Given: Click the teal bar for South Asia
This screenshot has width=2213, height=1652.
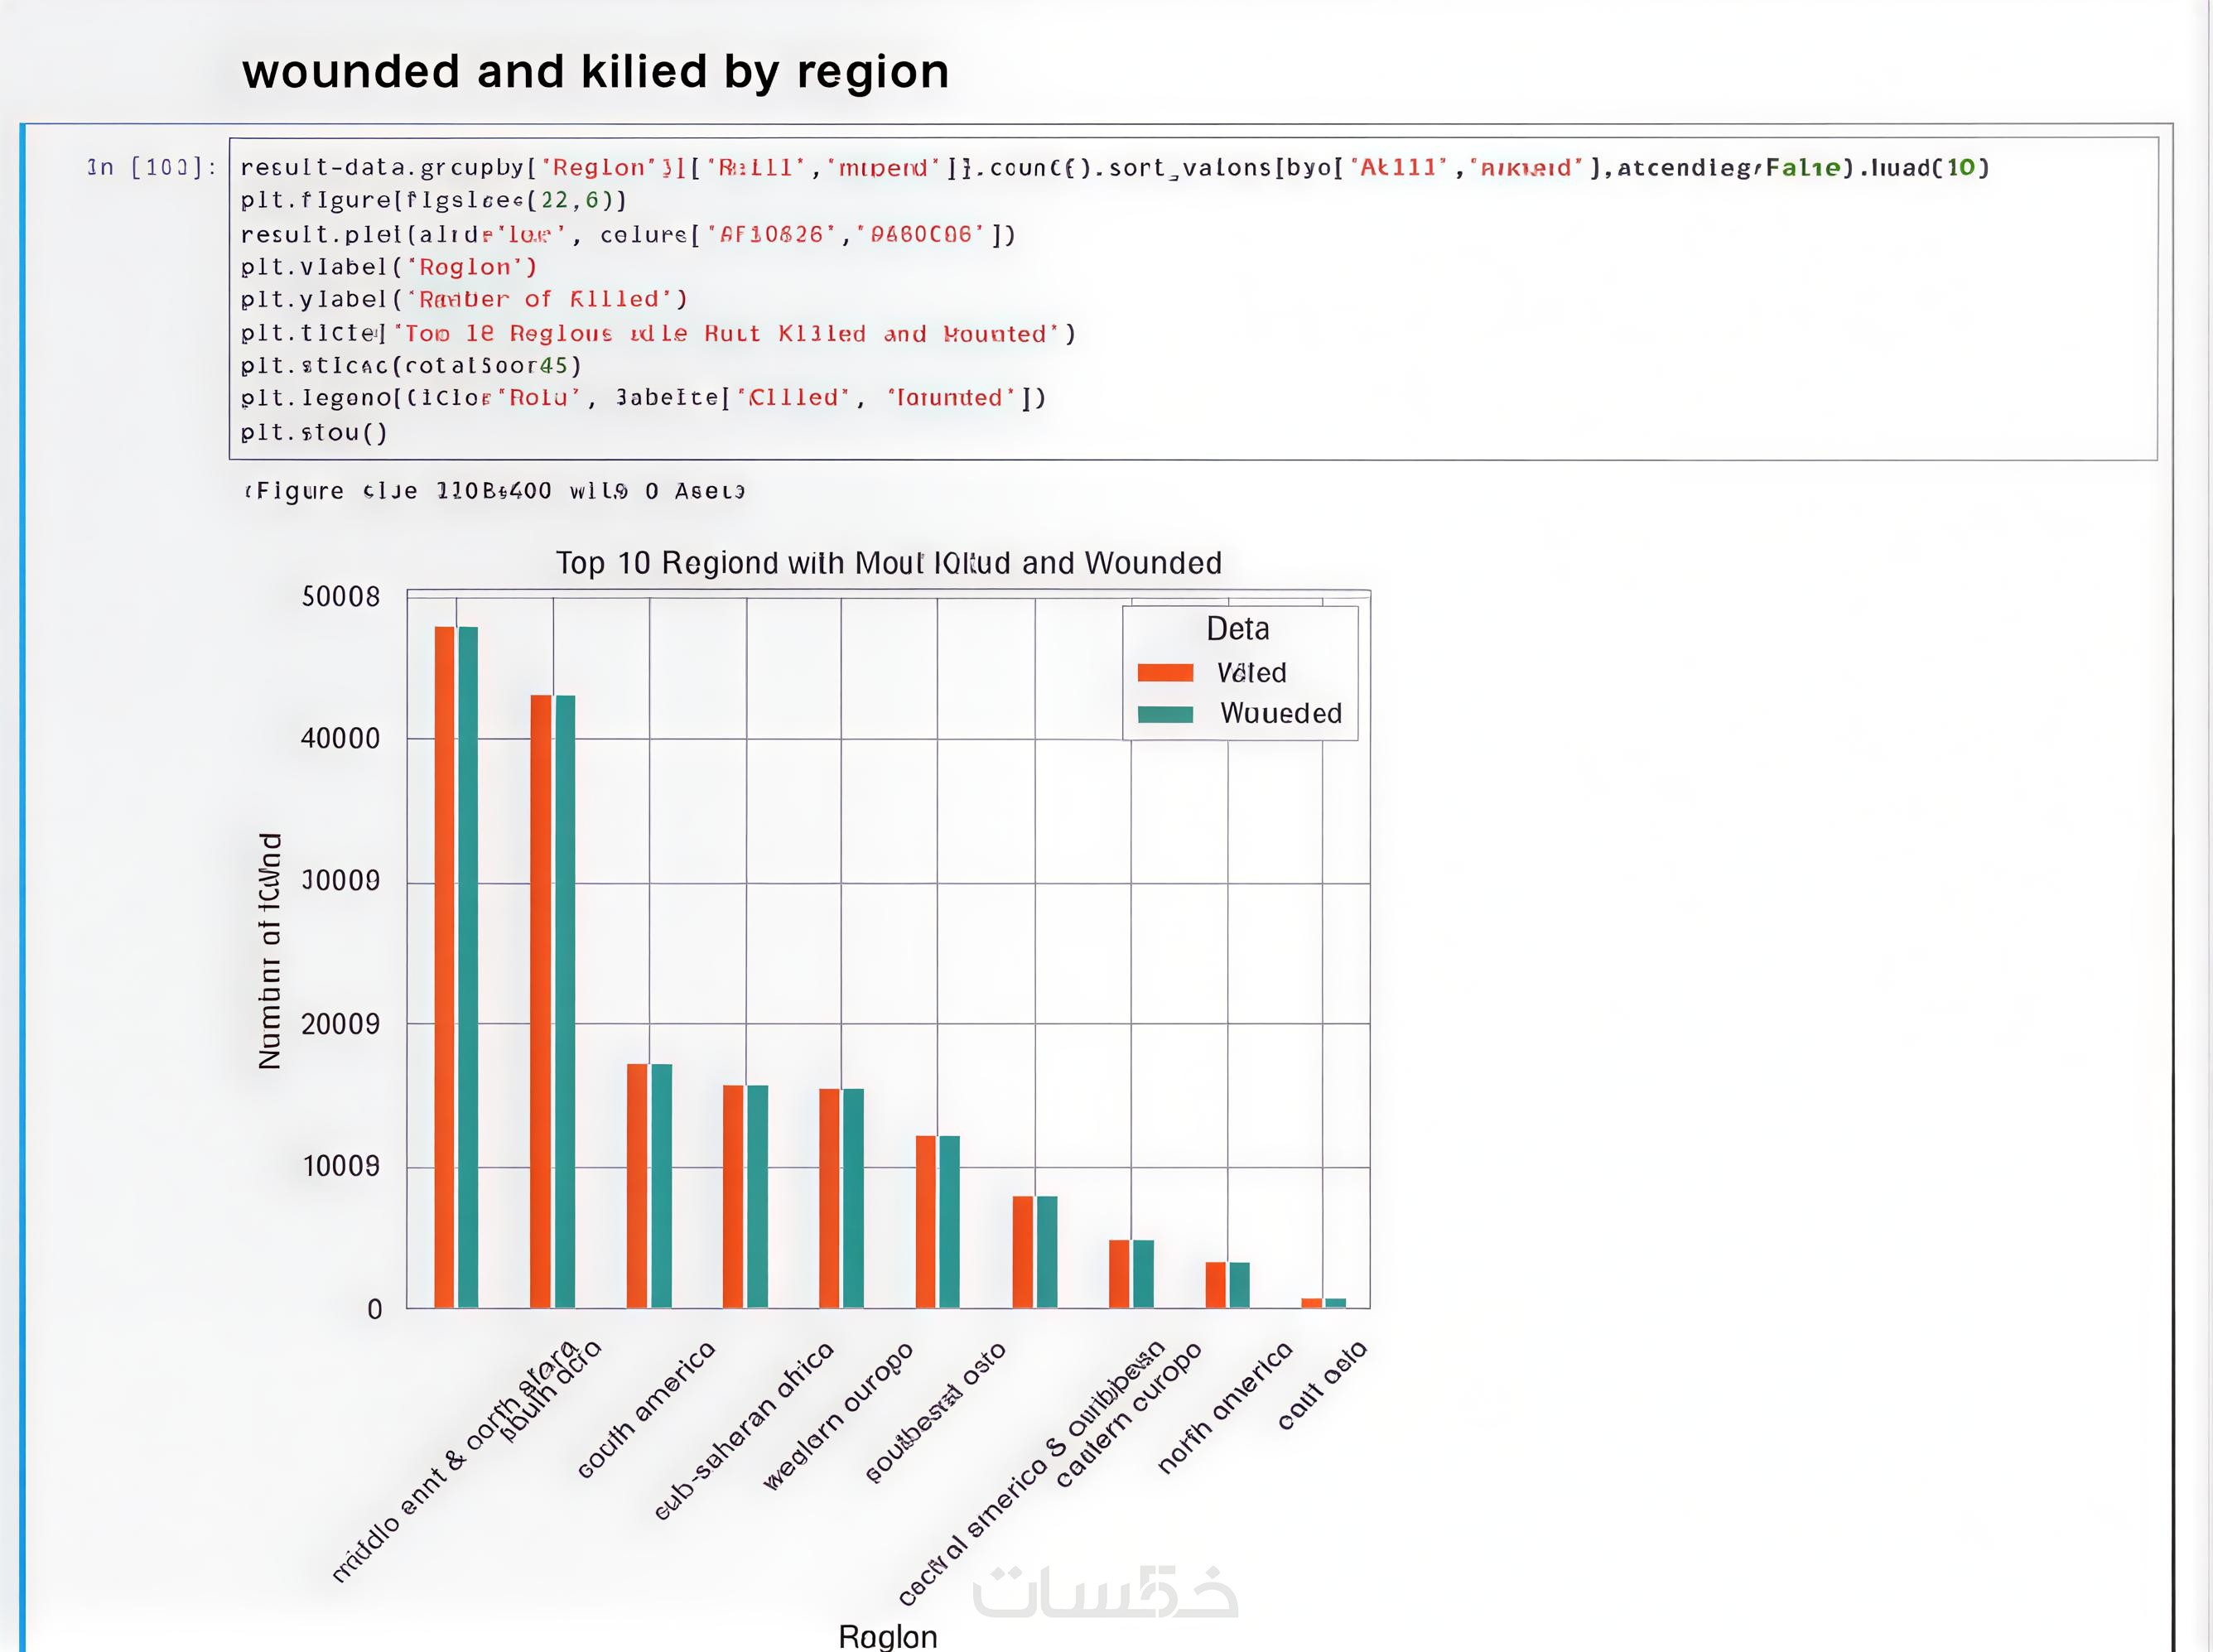Looking at the screenshot, I should pyautogui.click(x=565, y=1000).
